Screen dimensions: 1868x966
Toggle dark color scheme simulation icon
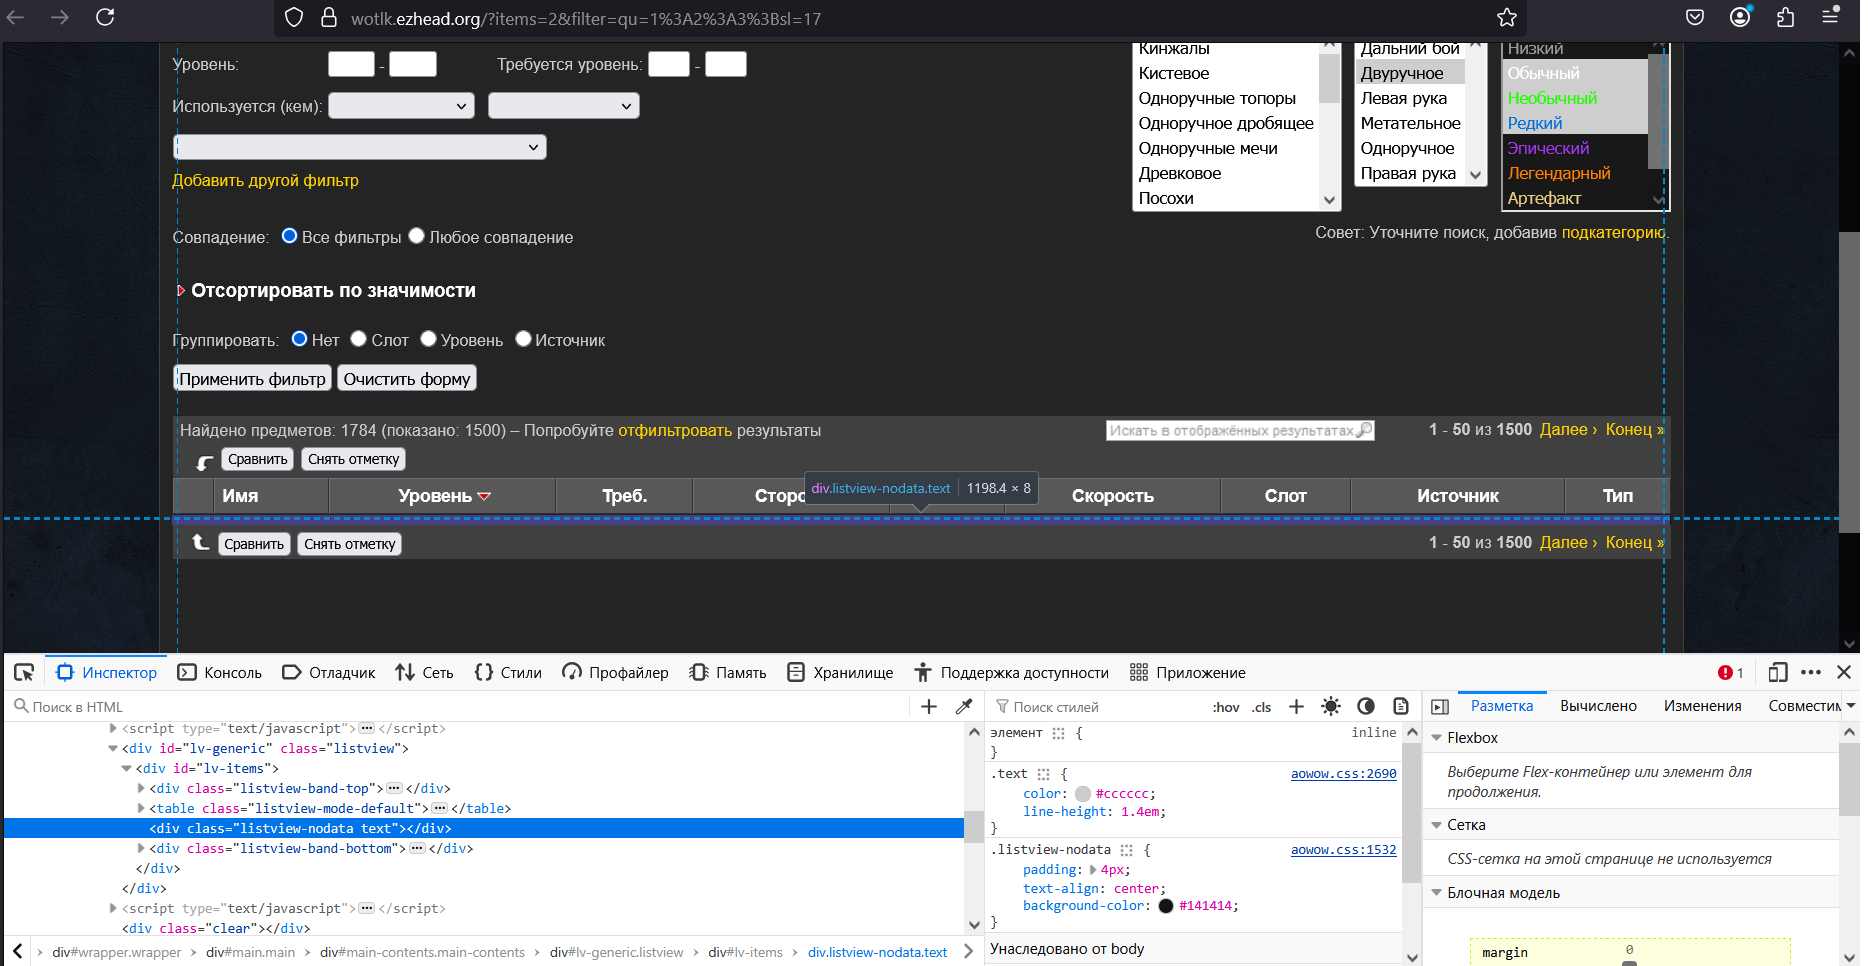[1365, 707]
